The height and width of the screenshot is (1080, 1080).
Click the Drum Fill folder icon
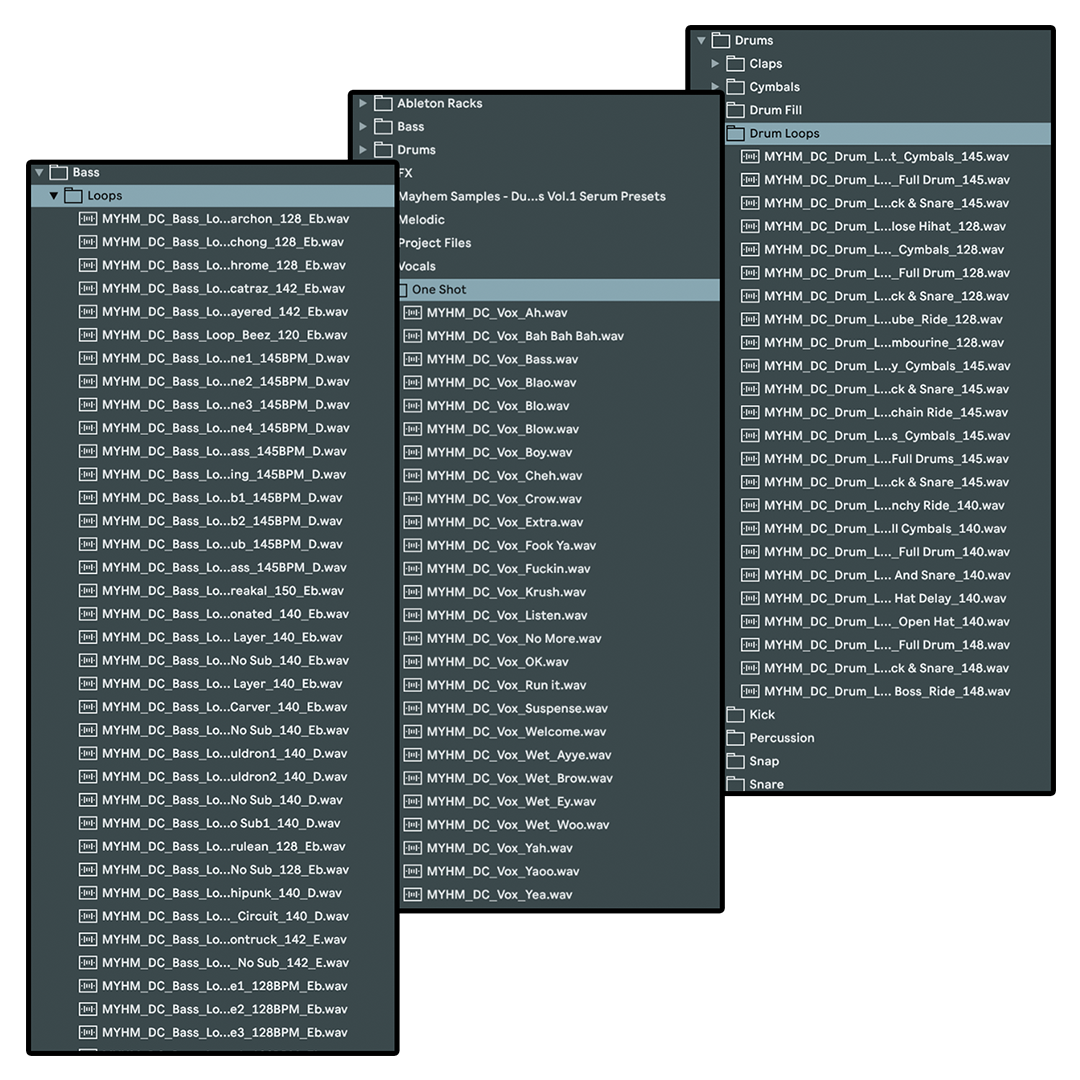tap(735, 110)
